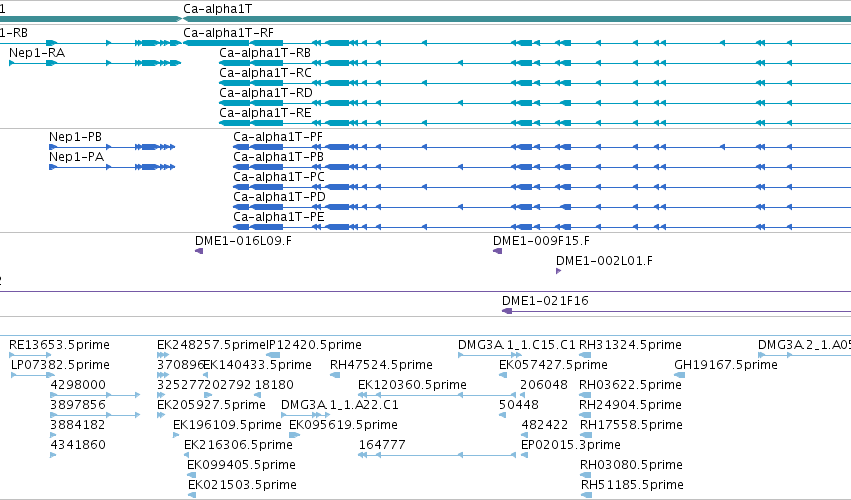The height and width of the screenshot is (500, 851).
Task: Select the Ca-alpha1T-RC transcript label
Action: (265, 73)
